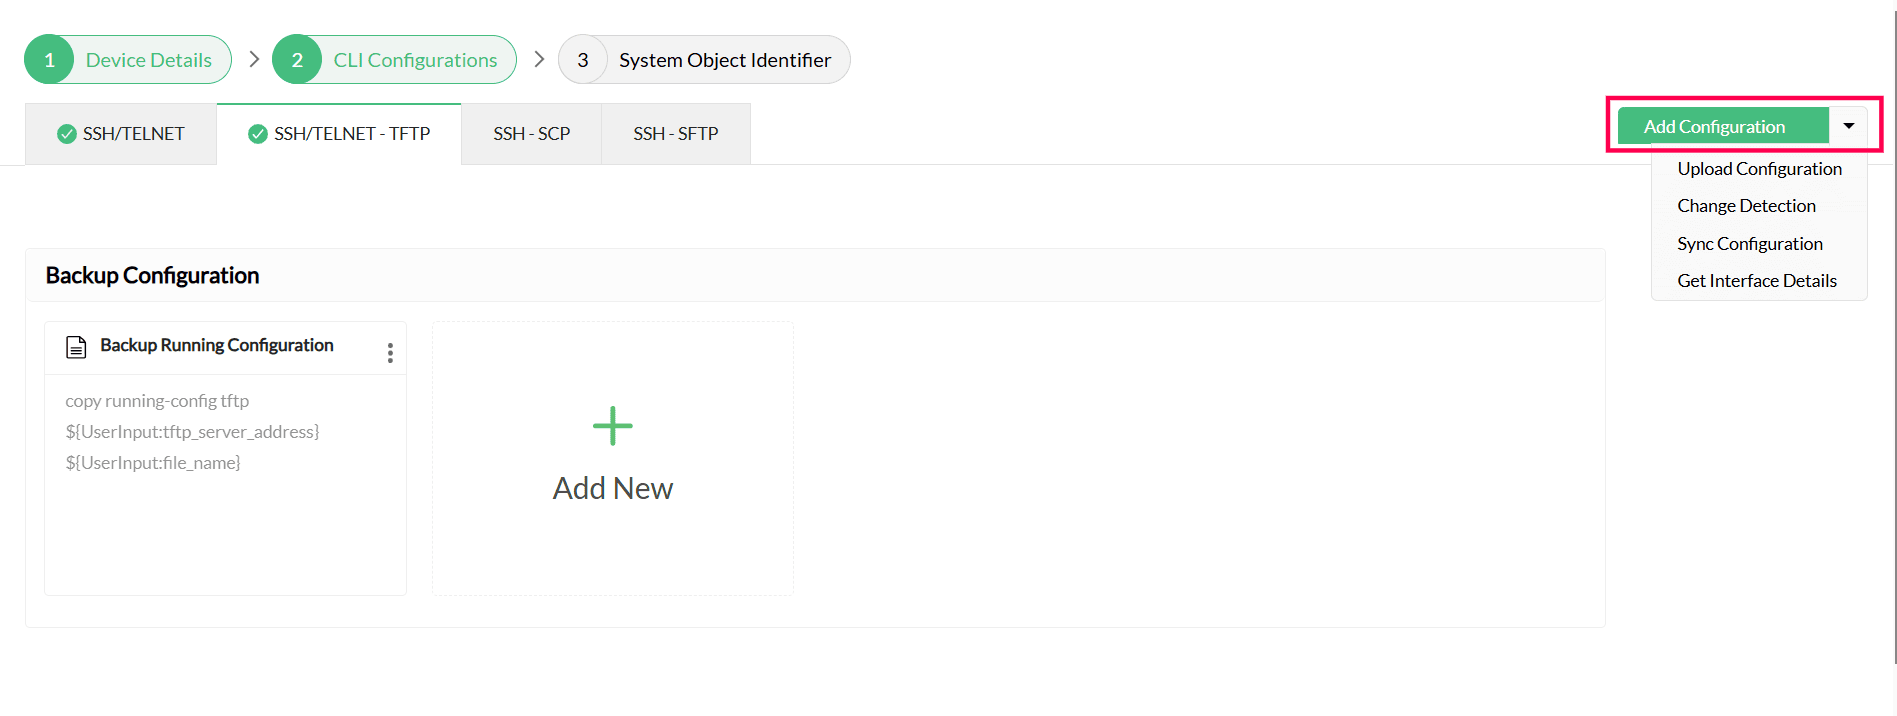Select the SSH/TELNET tab
Viewport: 1897px width, 716px height.
(121, 134)
